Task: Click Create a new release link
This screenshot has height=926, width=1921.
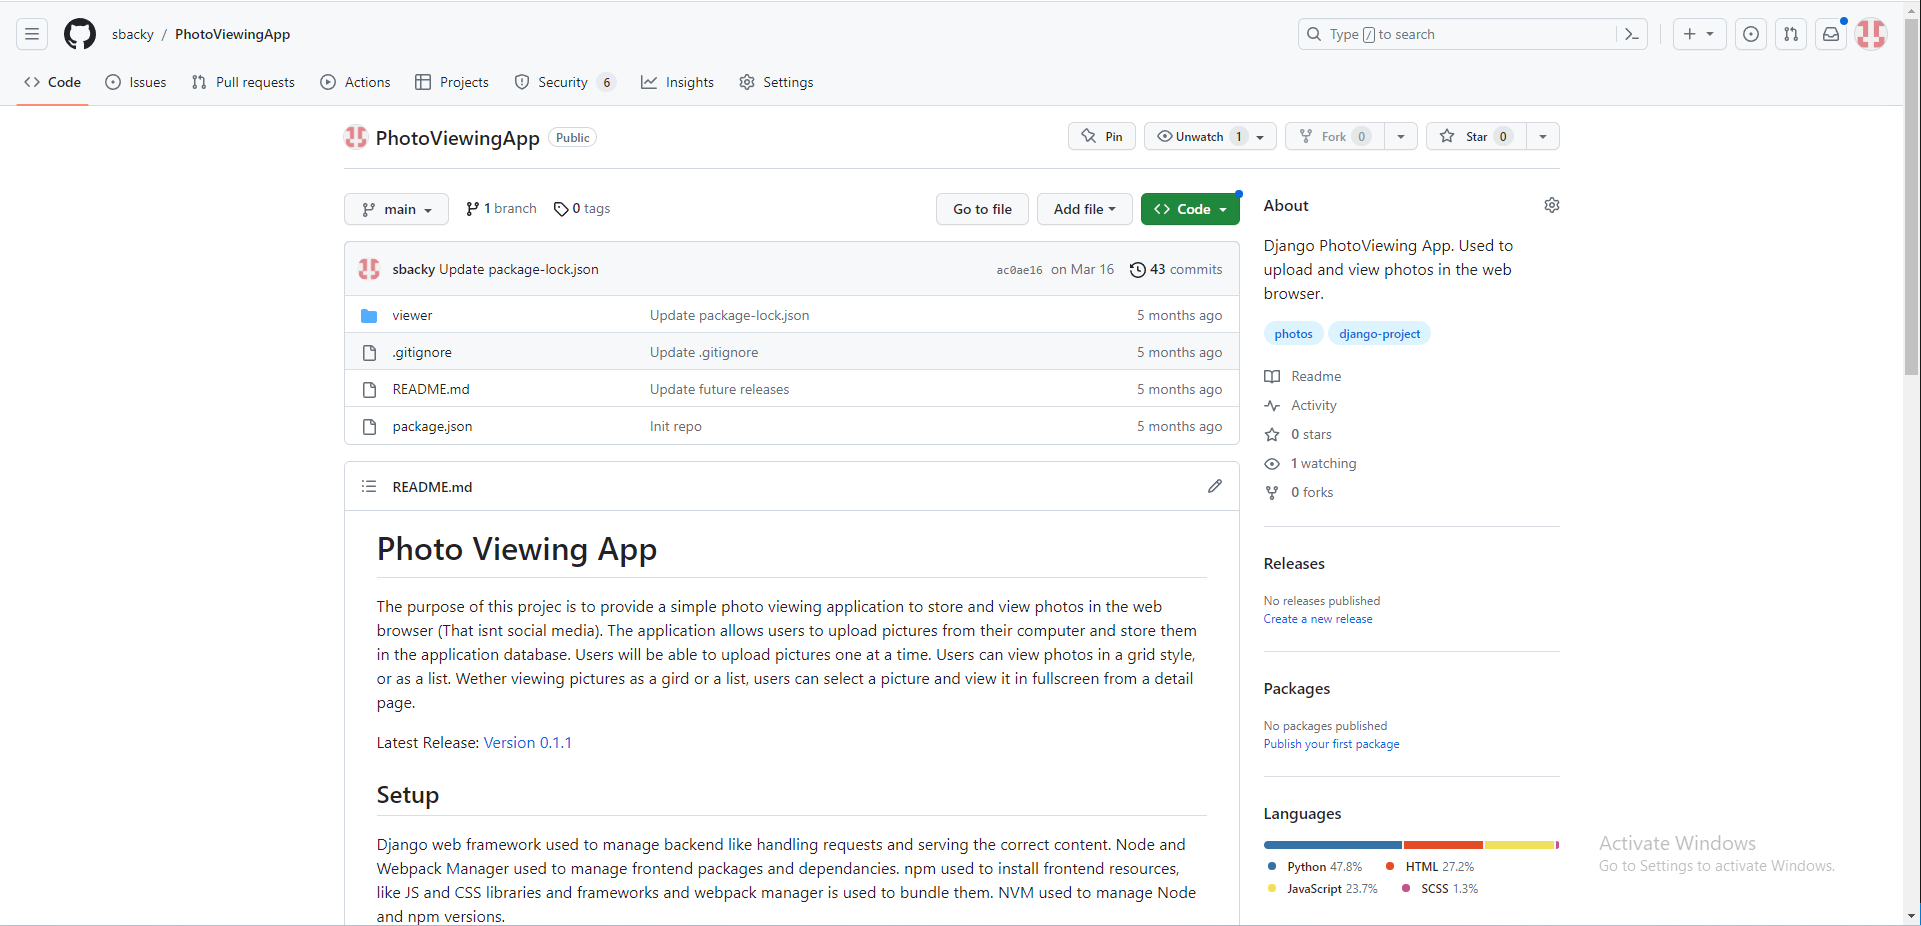Action: [x=1318, y=619]
